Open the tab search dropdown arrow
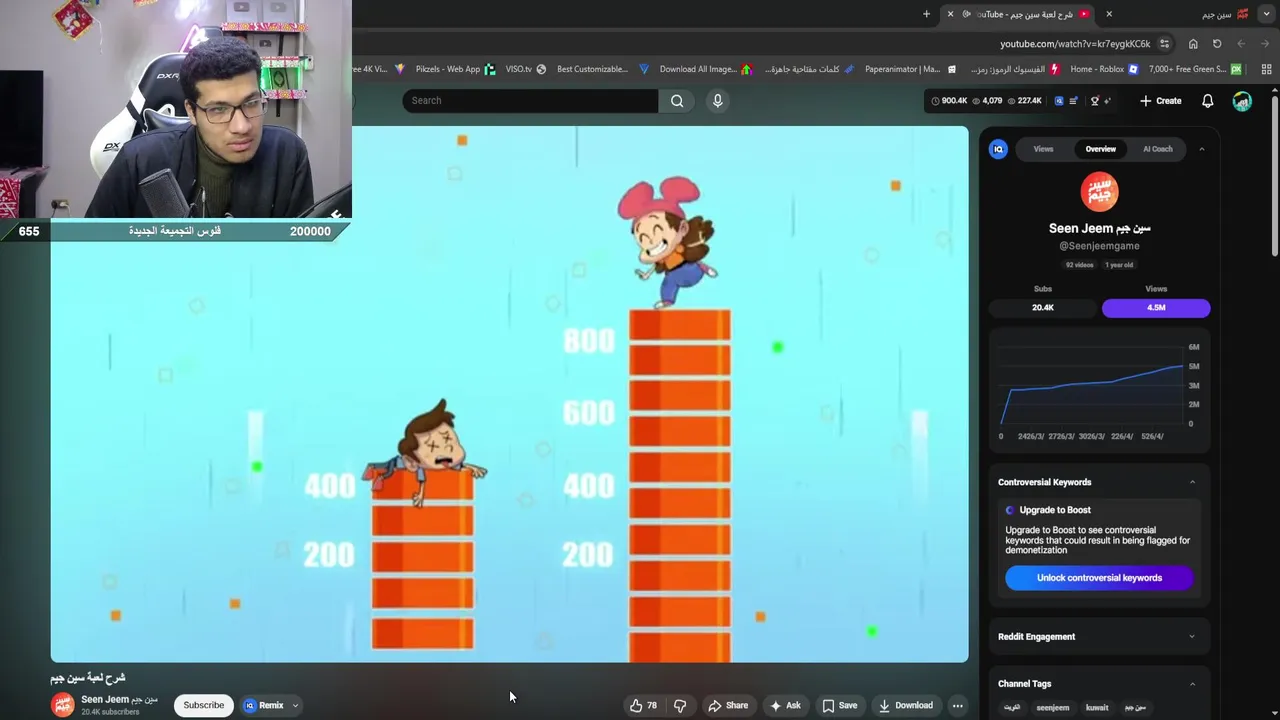 [1268, 14]
